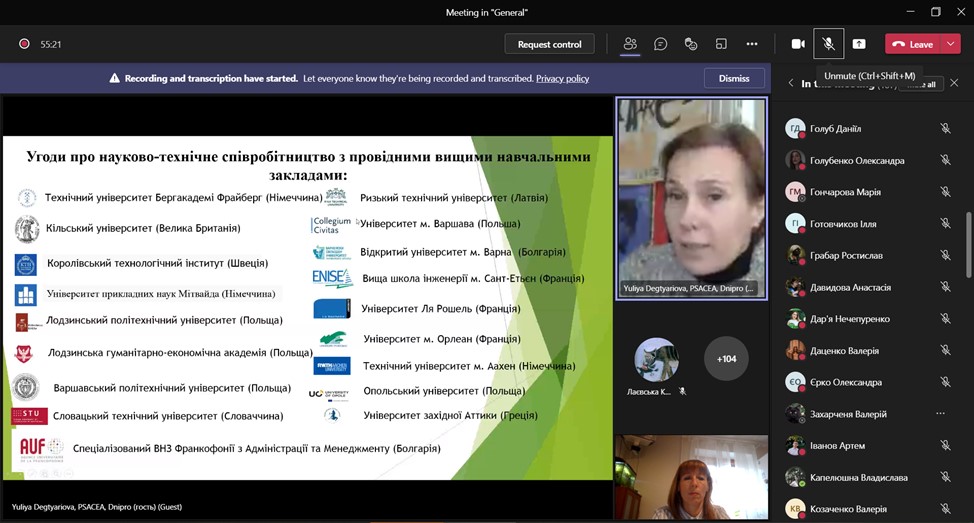The image size is (974, 523).
Task: Open the meeting chat icon
Action: (660, 44)
